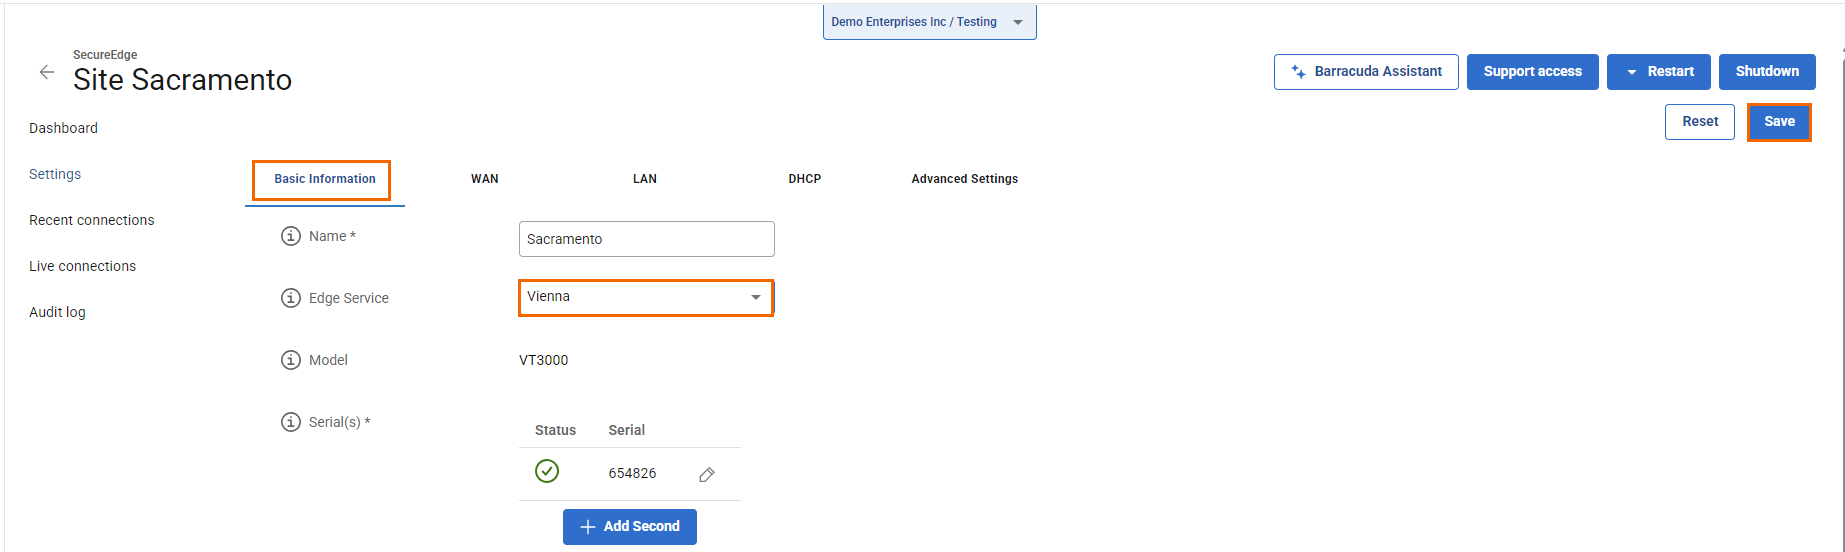1845x552 pixels.
Task: Click the pencil edit icon for serial 654826
Action: coord(707,474)
